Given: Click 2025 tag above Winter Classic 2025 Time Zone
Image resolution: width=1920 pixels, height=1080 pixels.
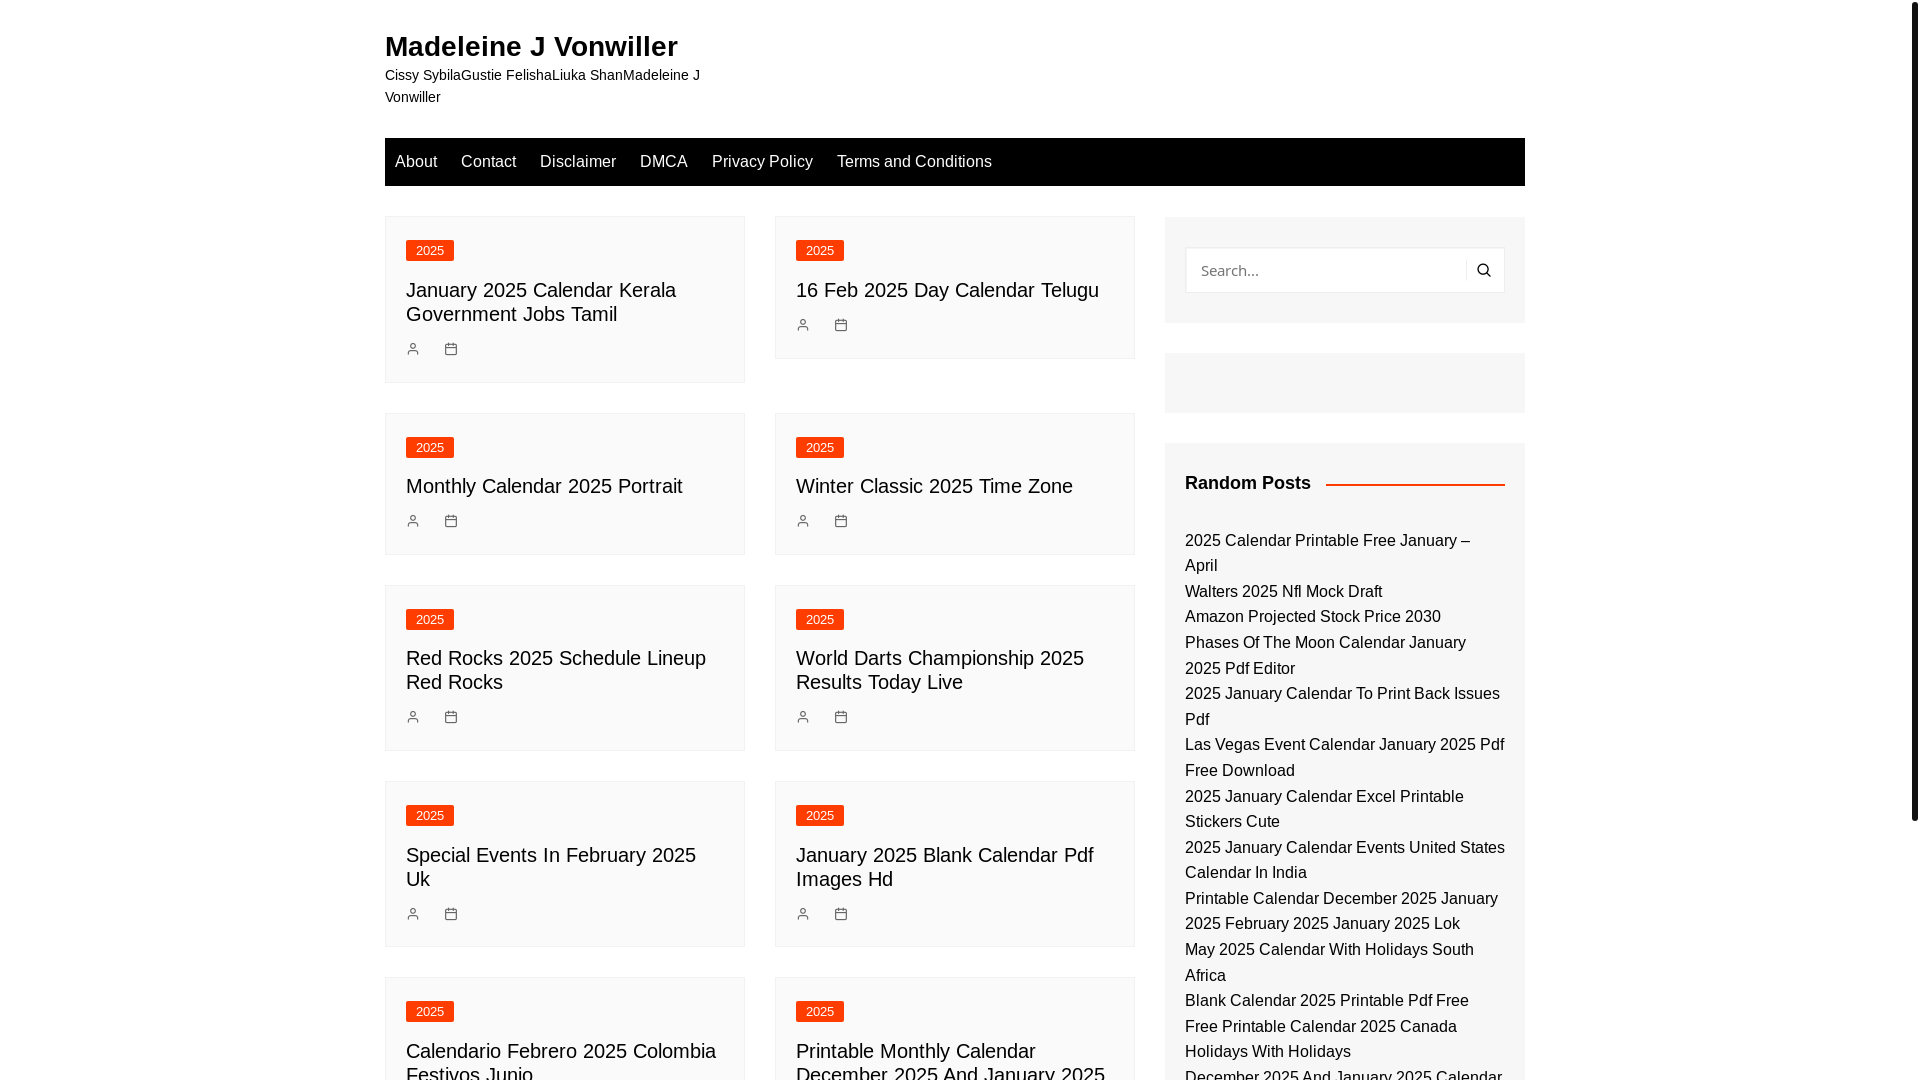Looking at the screenshot, I should (x=820, y=447).
